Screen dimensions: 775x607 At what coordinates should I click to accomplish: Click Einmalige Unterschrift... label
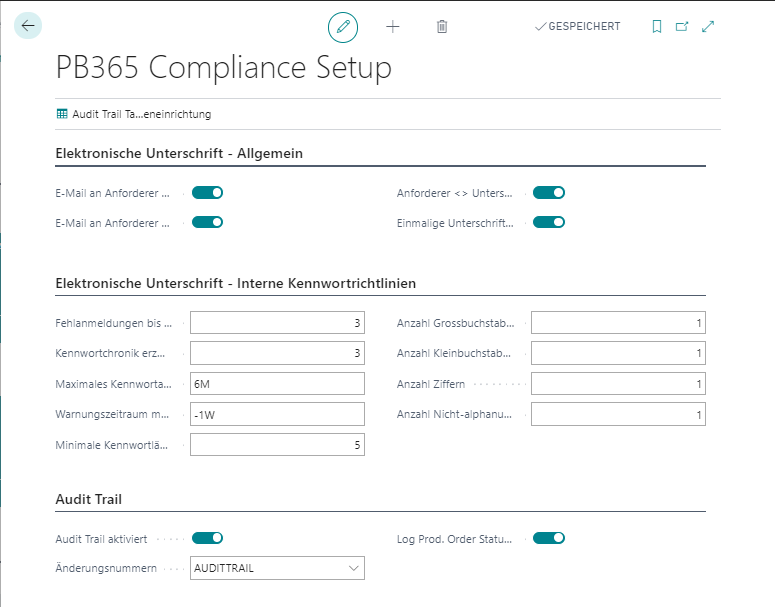pyautogui.click(x=455, y=223)
